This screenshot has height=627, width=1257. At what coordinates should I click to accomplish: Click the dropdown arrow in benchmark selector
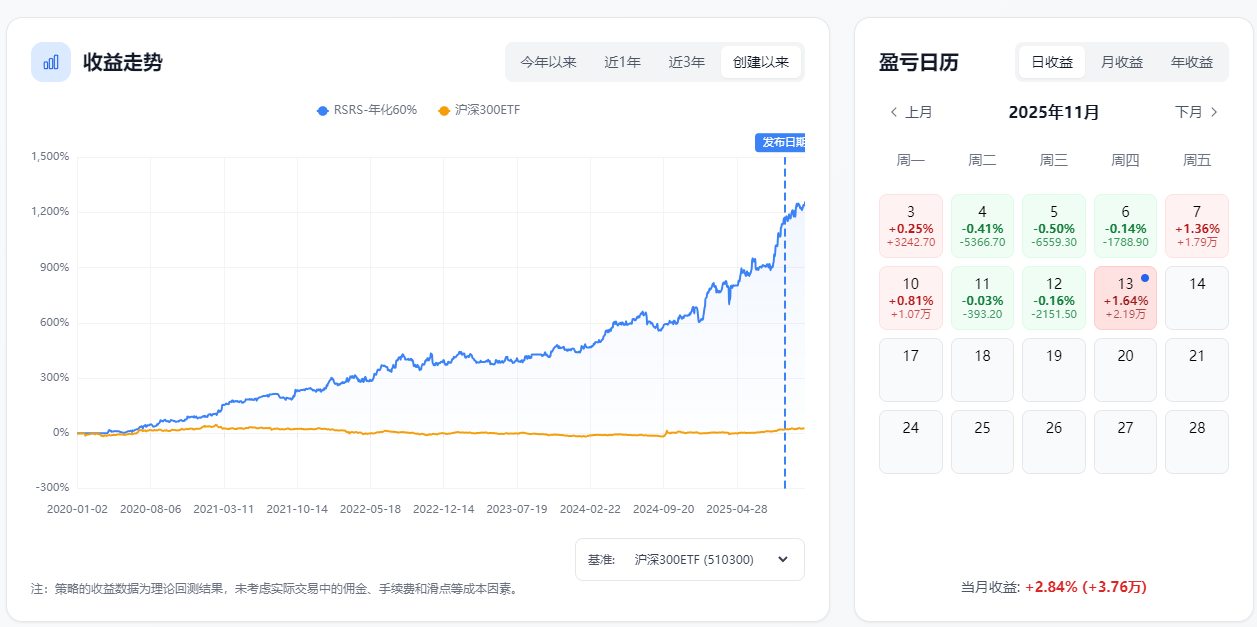point(782,560)
